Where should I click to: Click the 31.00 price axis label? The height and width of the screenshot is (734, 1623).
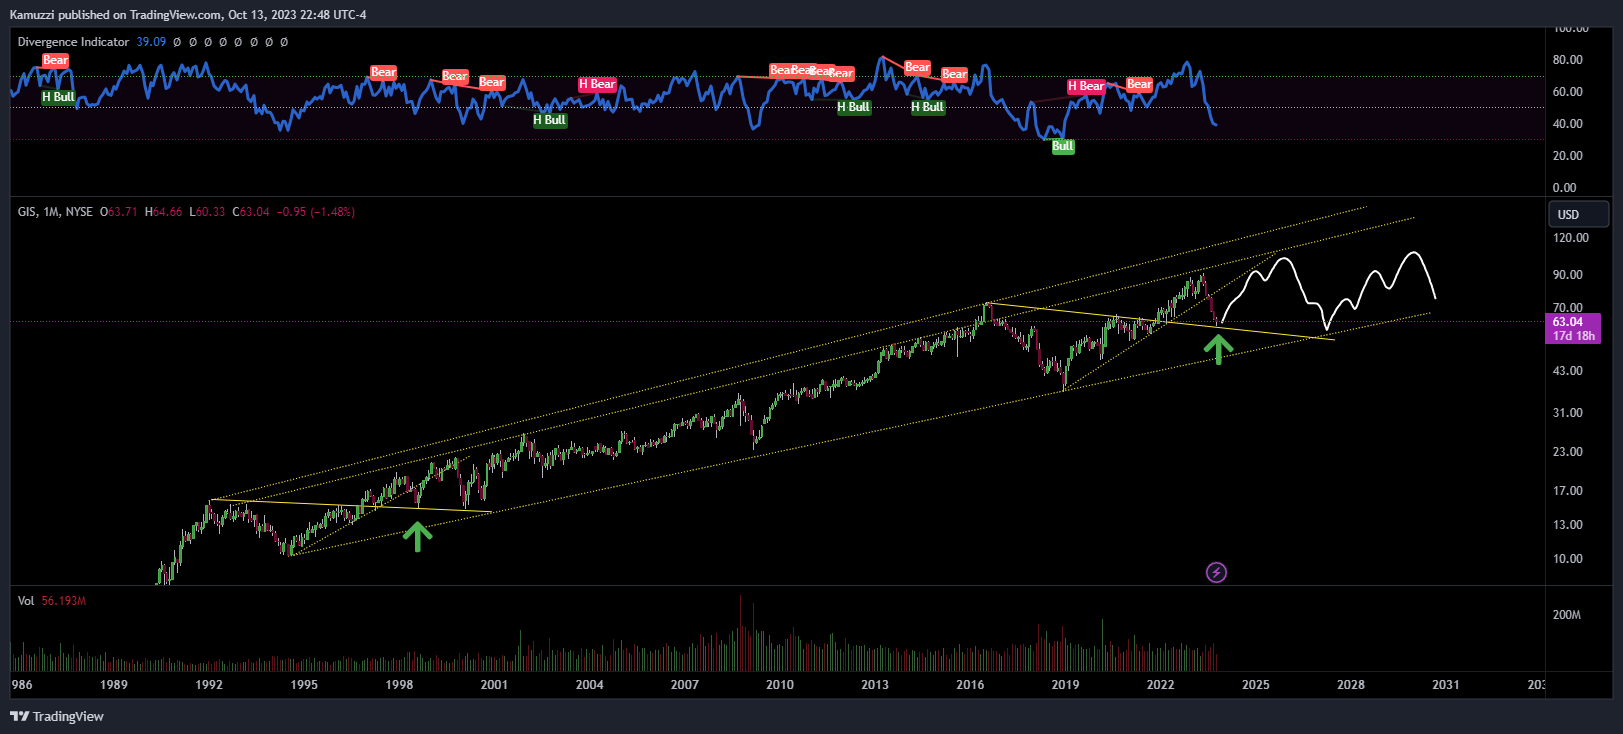[1567, 413]
